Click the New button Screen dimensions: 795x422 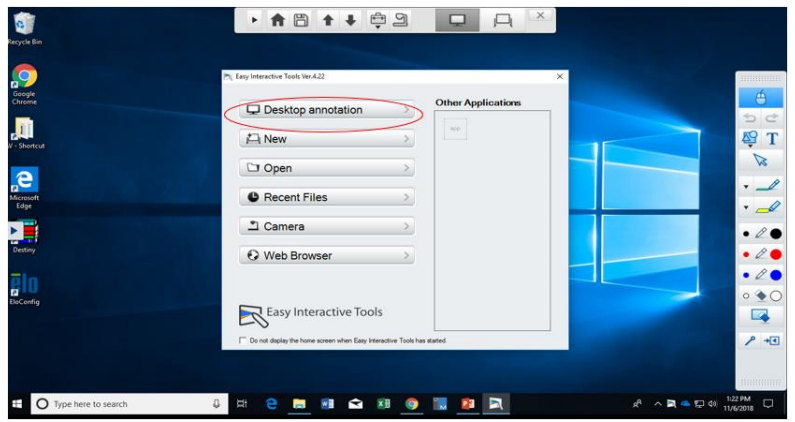pyautogui.click(x=326, y=139)
